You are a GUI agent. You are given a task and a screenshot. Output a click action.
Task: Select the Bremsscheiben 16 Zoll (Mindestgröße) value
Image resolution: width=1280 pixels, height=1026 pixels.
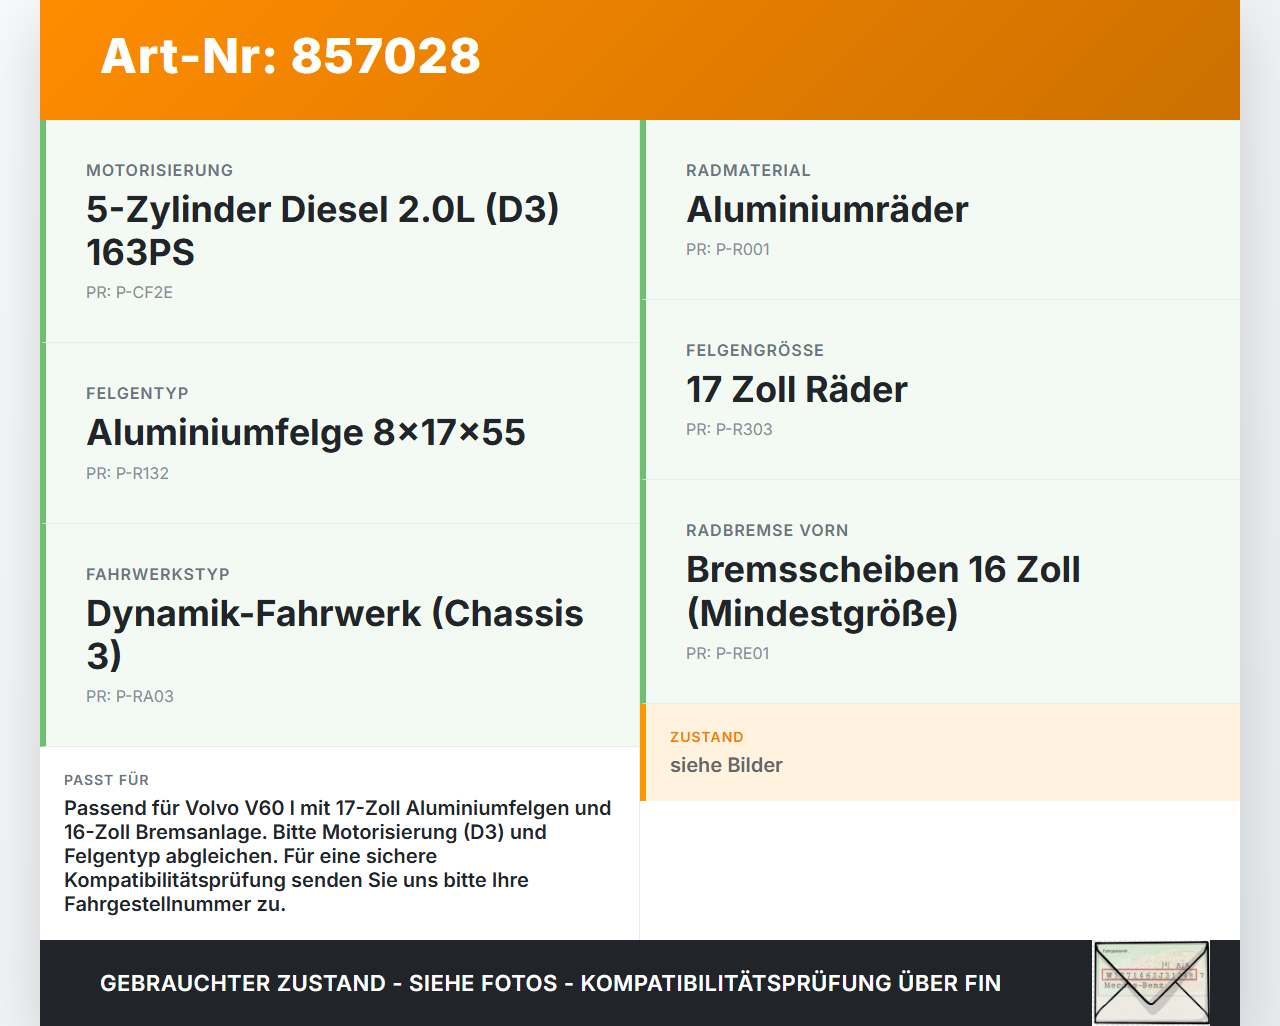tap(883, 591)
